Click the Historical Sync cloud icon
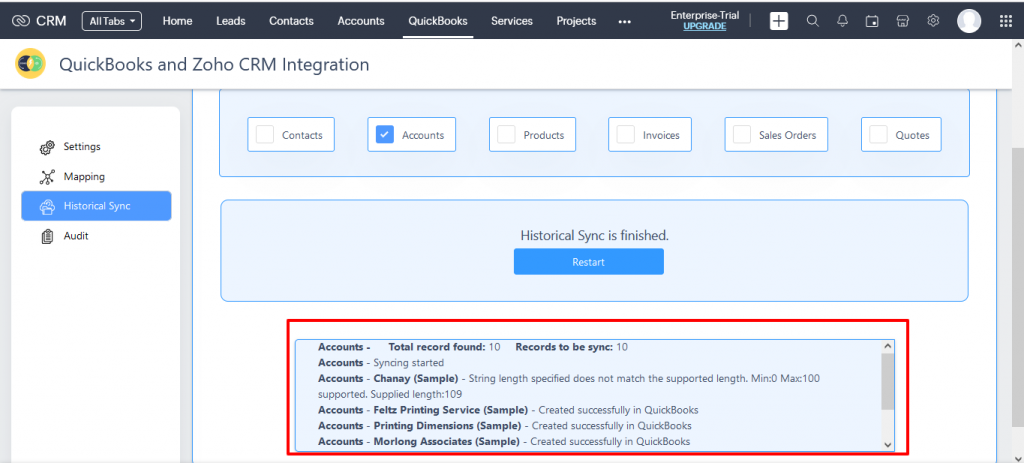Viewport: 1024px width, 463px height. (x=47, y=207)
